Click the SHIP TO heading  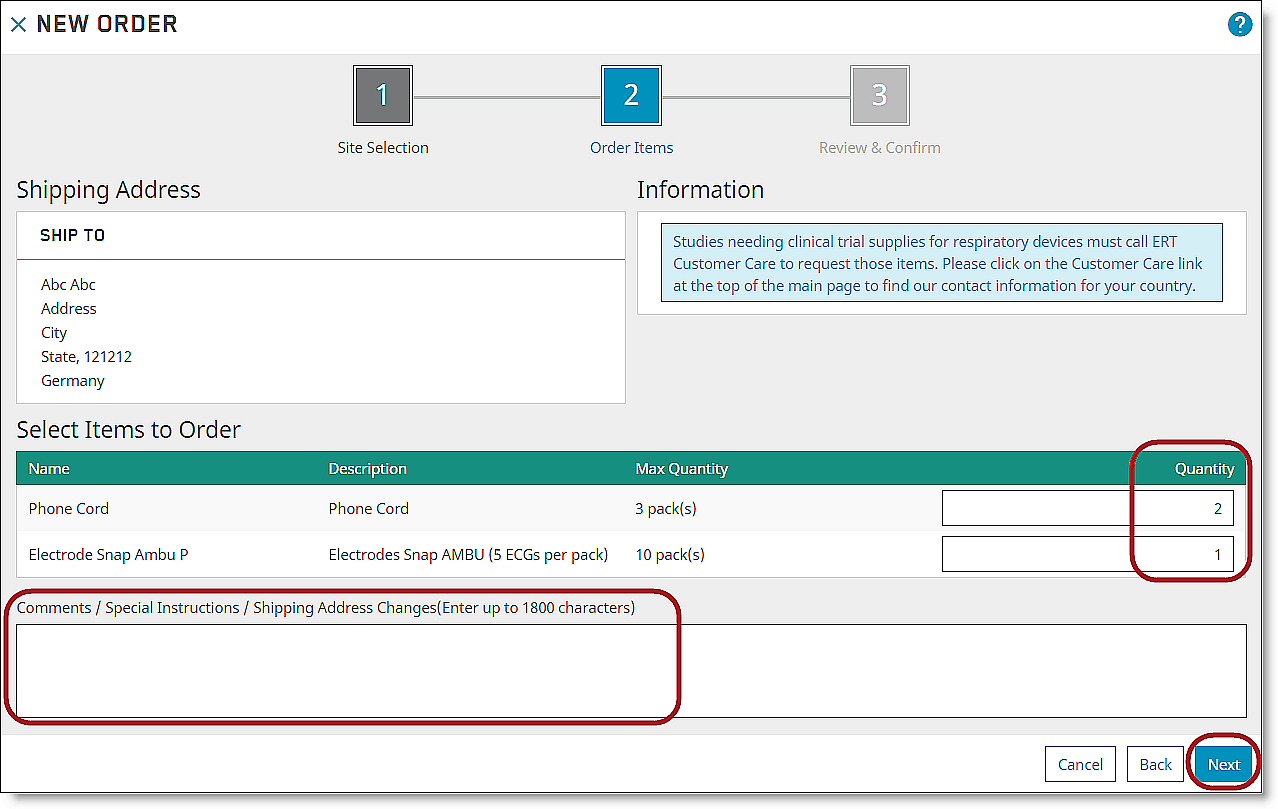72,236
